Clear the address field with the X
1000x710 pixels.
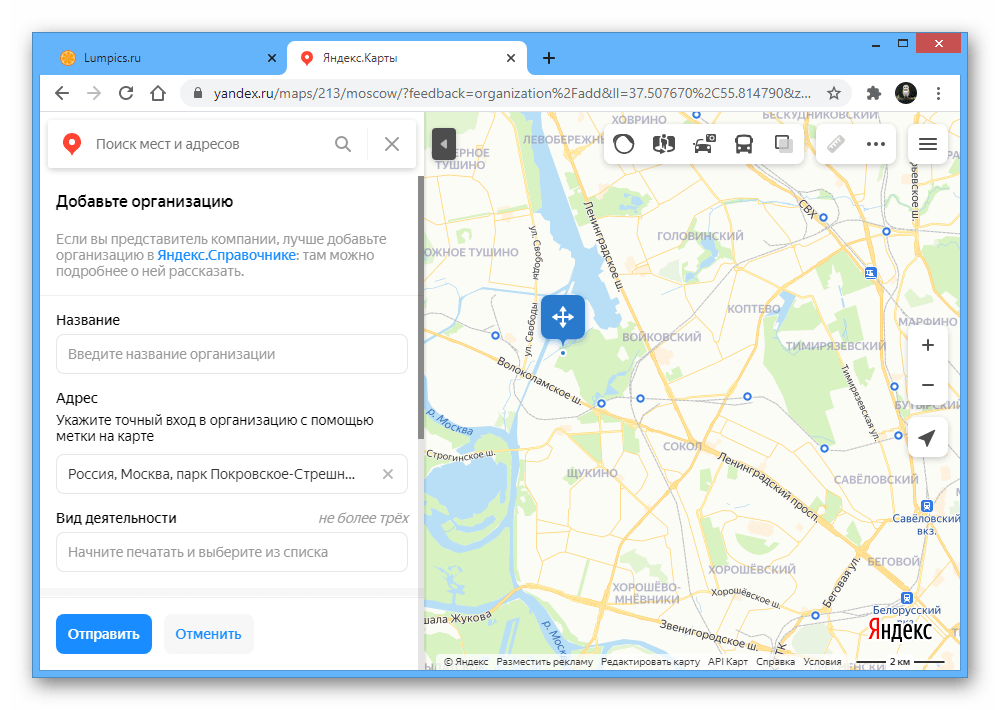(388, 474)
